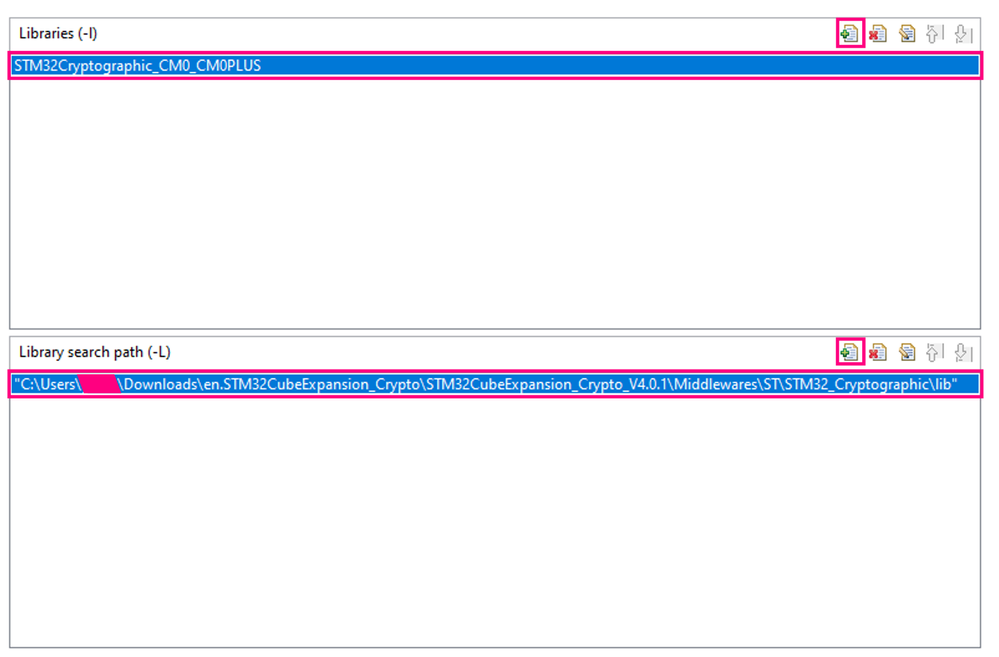Remove STM32Cryptographic_CM0_CM0PLUS using delete toolbar button

(x=878, y=33)
